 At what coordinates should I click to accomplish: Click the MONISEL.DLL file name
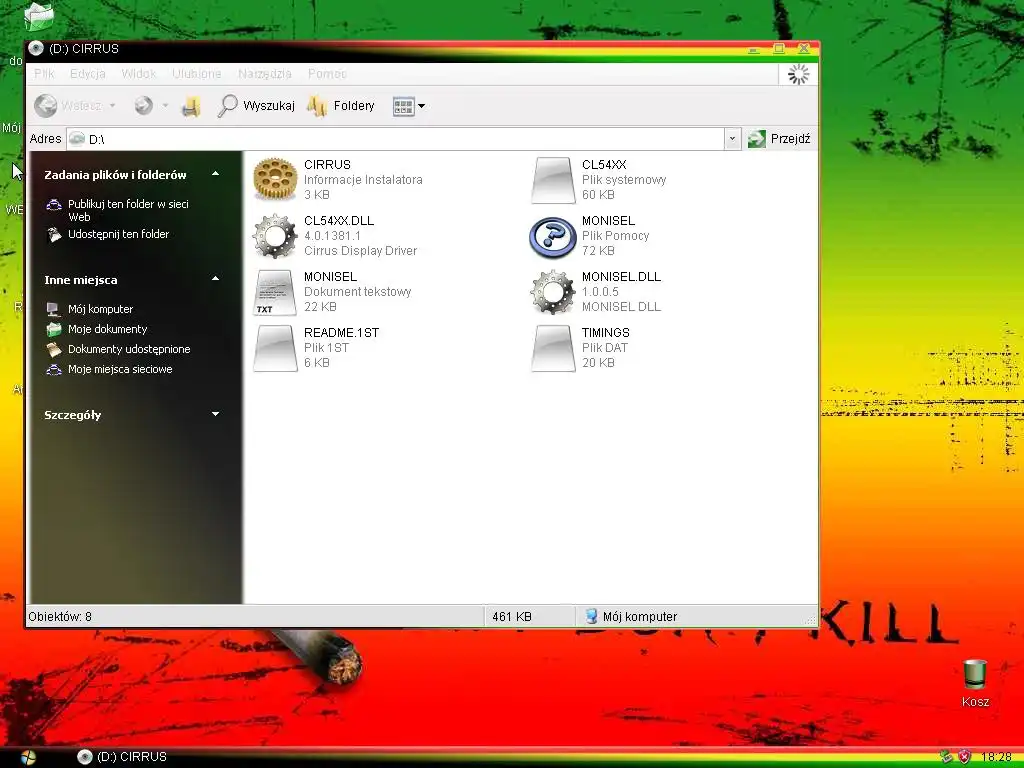pyautogui.click(x=621, y=276)
